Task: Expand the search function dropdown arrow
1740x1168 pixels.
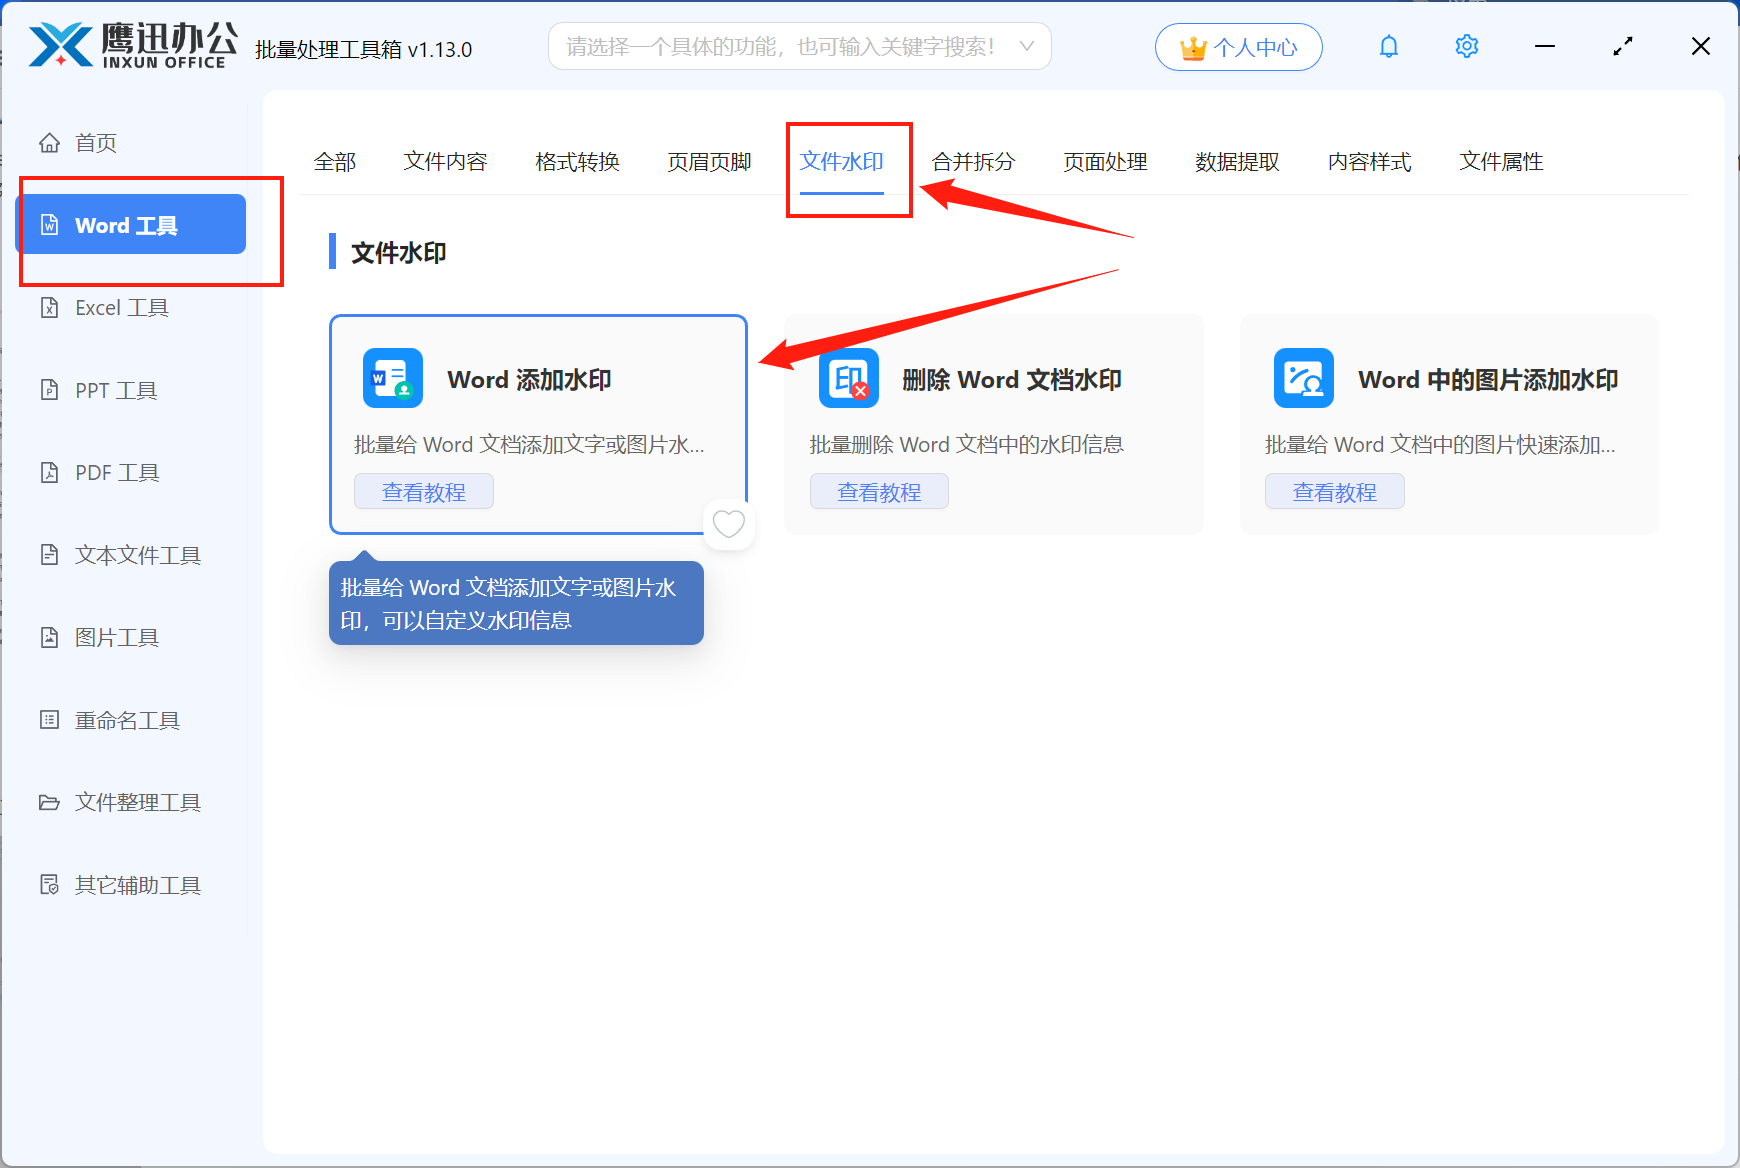Action: [x=1027, y=46]
